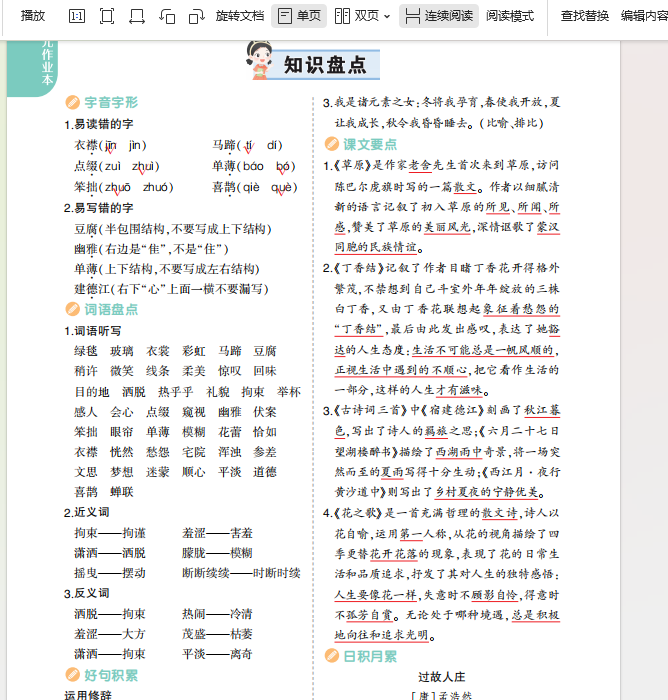
Task: Click the word 彩虹 in the list
Action: click(194, 351)
